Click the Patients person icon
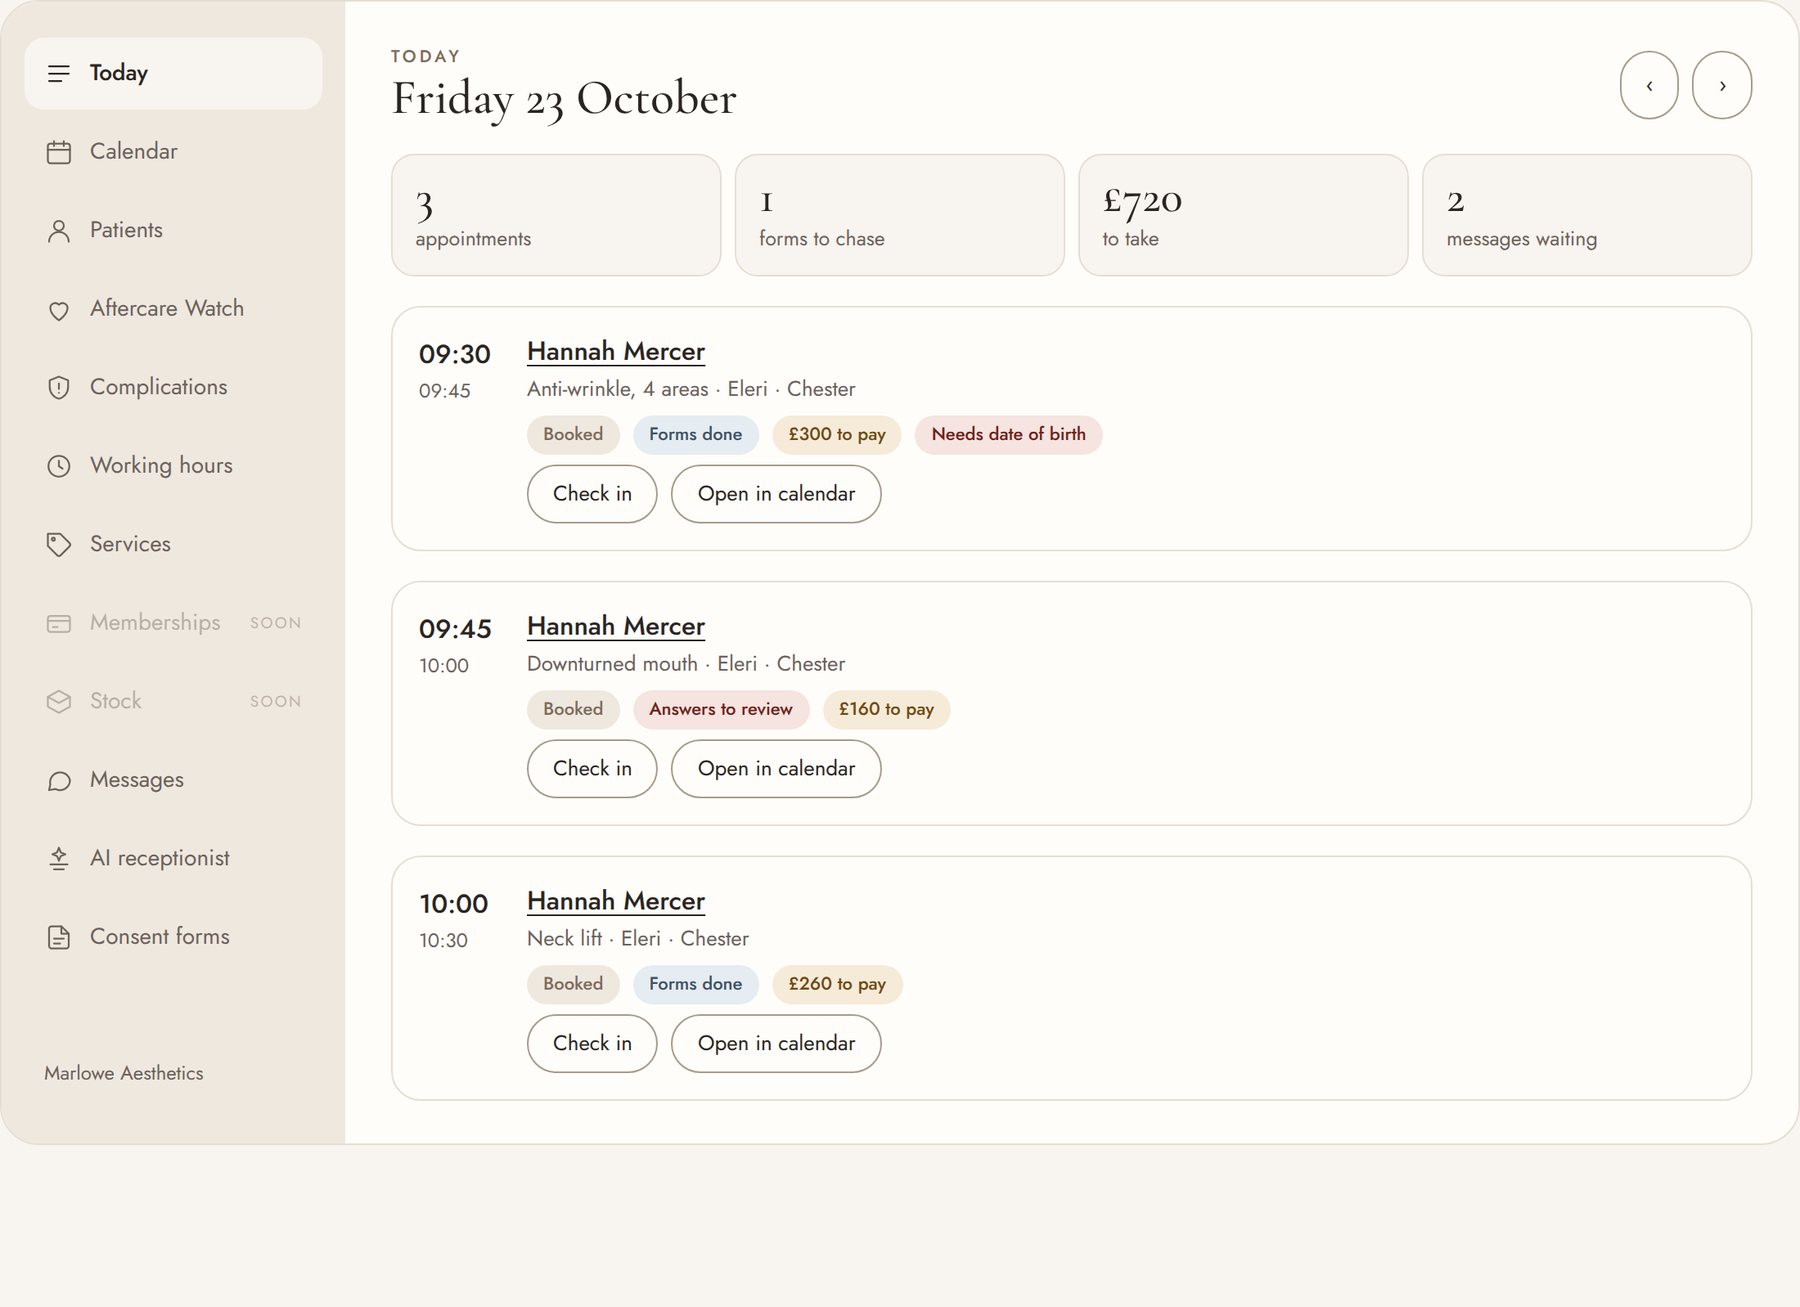This screenshot has height=1307, width=1800. [x=59, y=231]
